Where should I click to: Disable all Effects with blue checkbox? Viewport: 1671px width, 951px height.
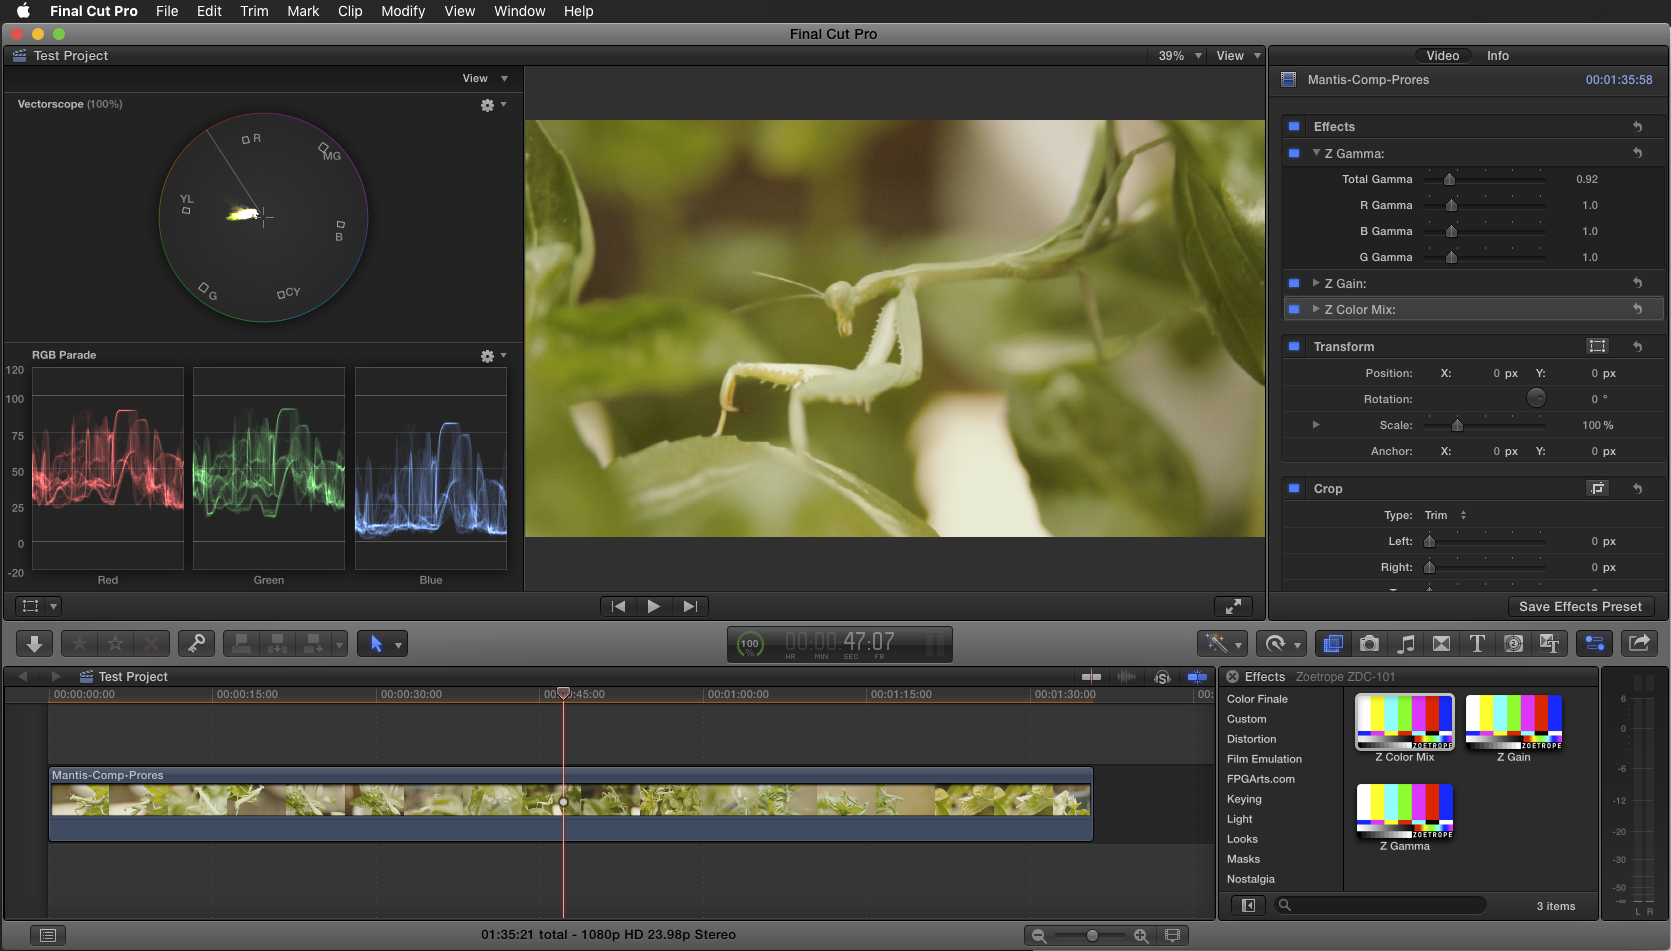[x=1294, y=127]
